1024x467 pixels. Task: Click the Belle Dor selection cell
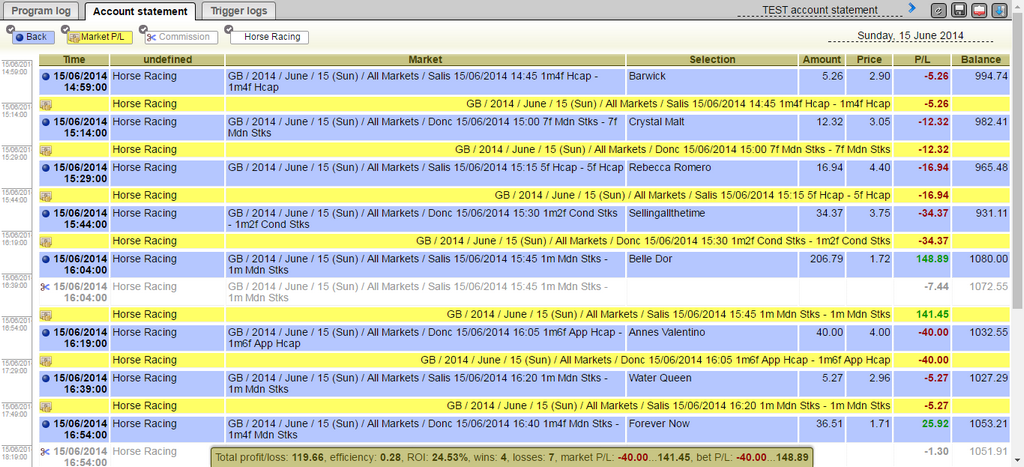click(712, 265)
